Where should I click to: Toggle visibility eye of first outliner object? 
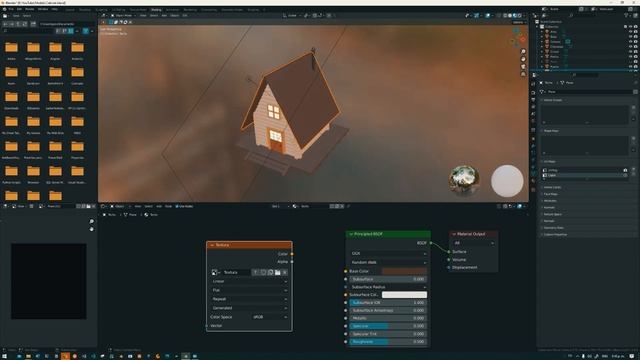click(x=630, y=31)
